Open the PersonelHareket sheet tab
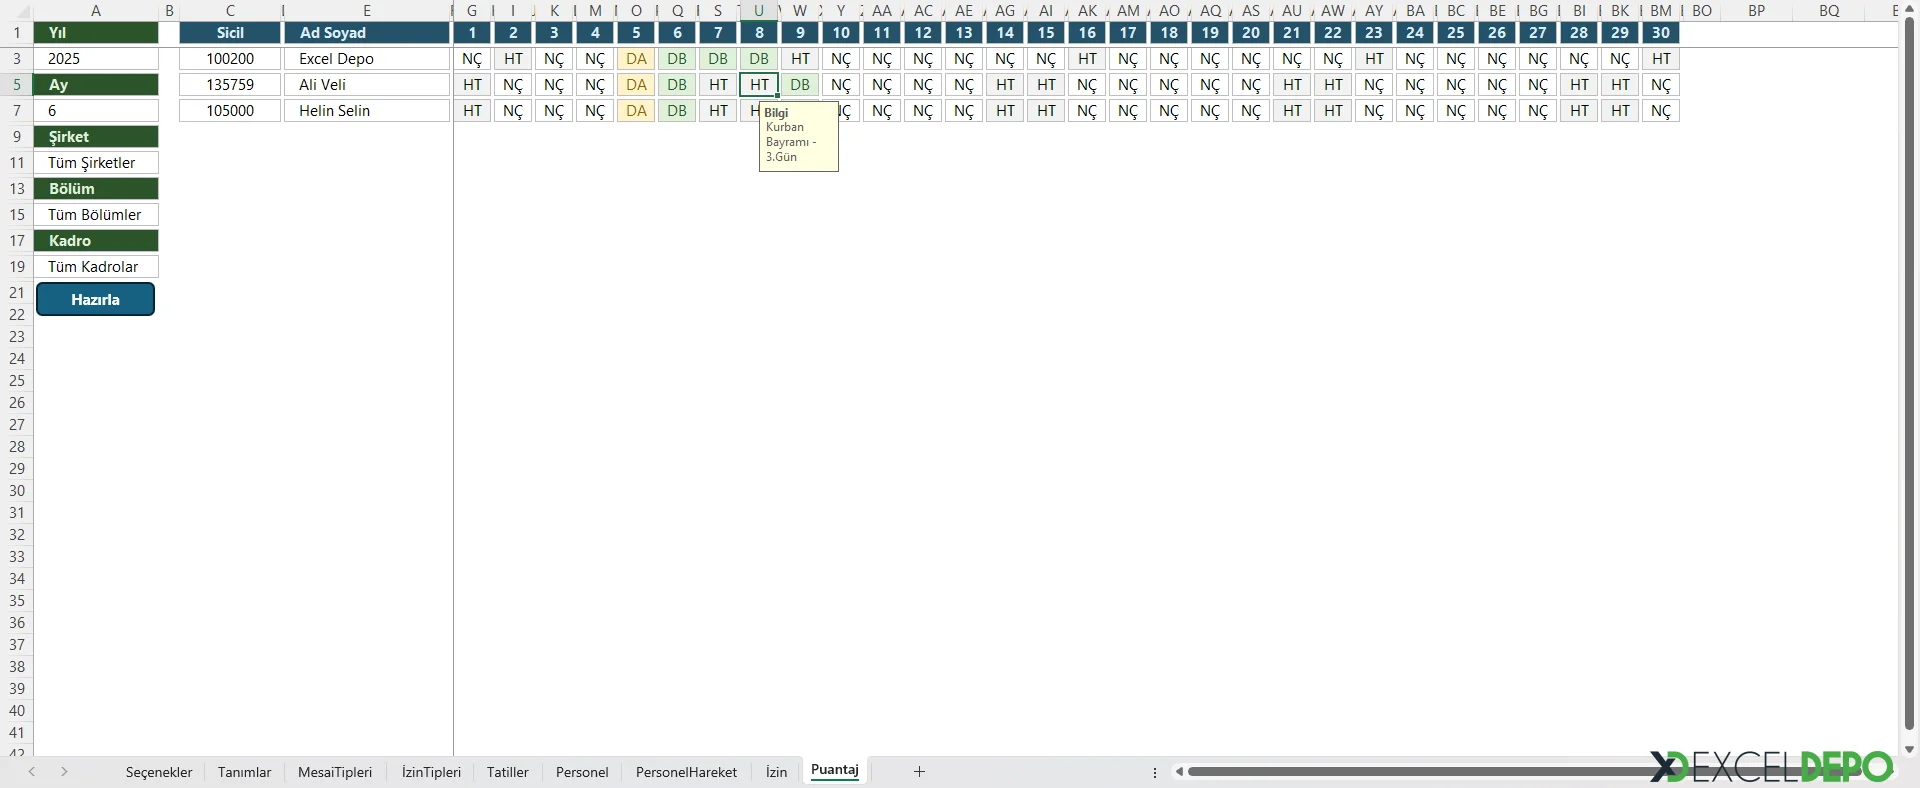 tap(686, 772)
